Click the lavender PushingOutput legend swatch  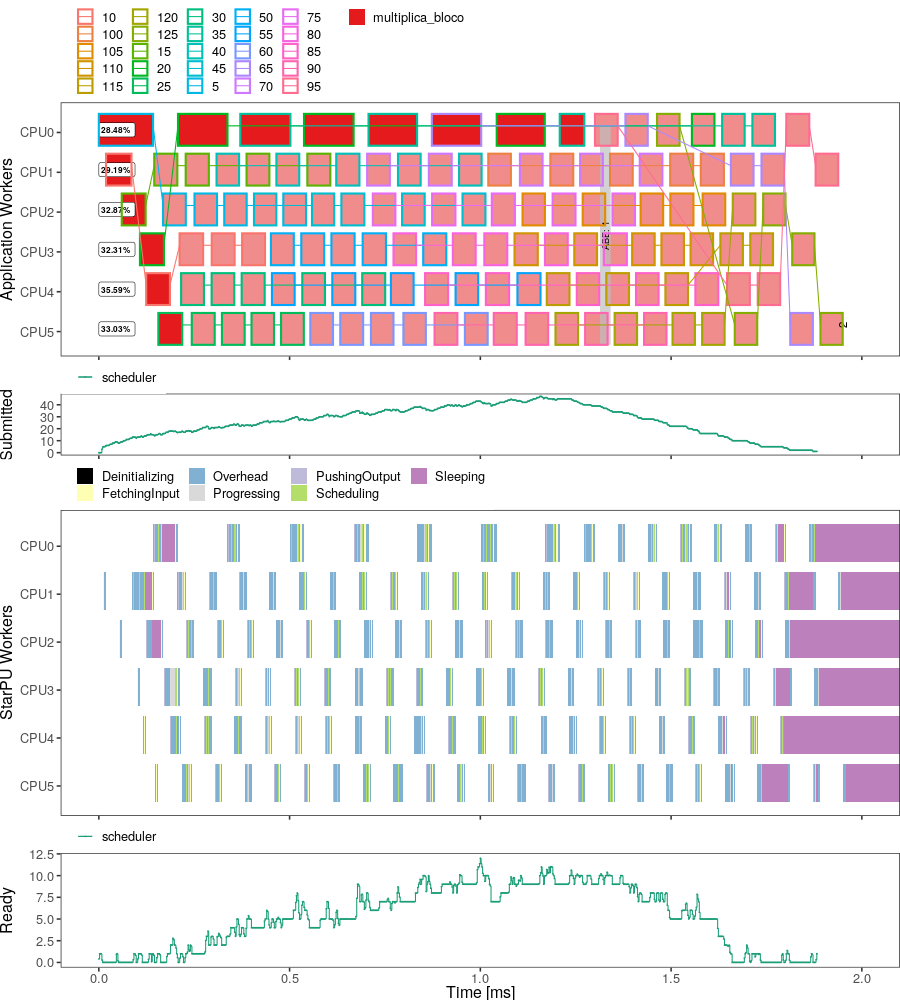pos(300,477)
